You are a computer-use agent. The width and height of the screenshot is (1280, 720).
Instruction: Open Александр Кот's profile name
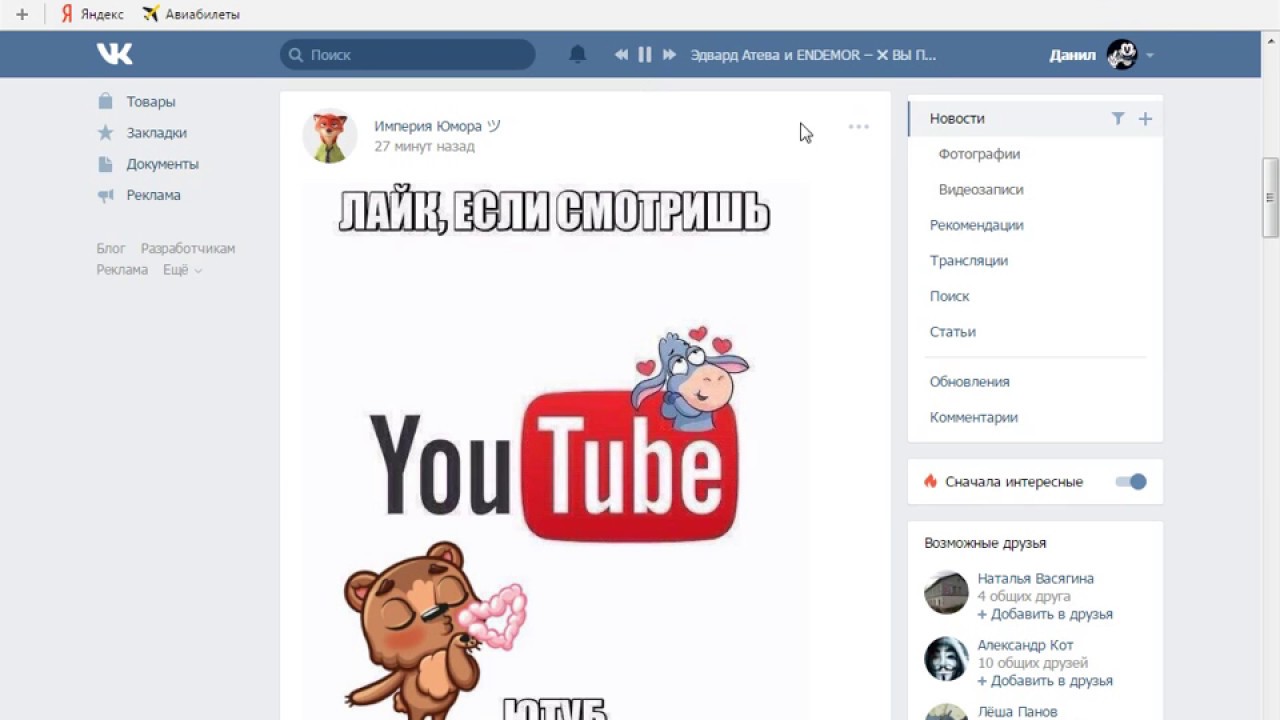(x=1025, y=645)
